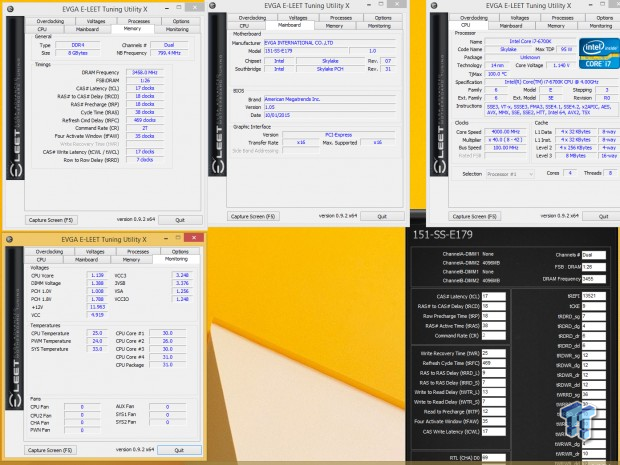Click the Intel Core i7 logo badge
The width and height of the screenshot is (620, 465).
pos(599,53)
